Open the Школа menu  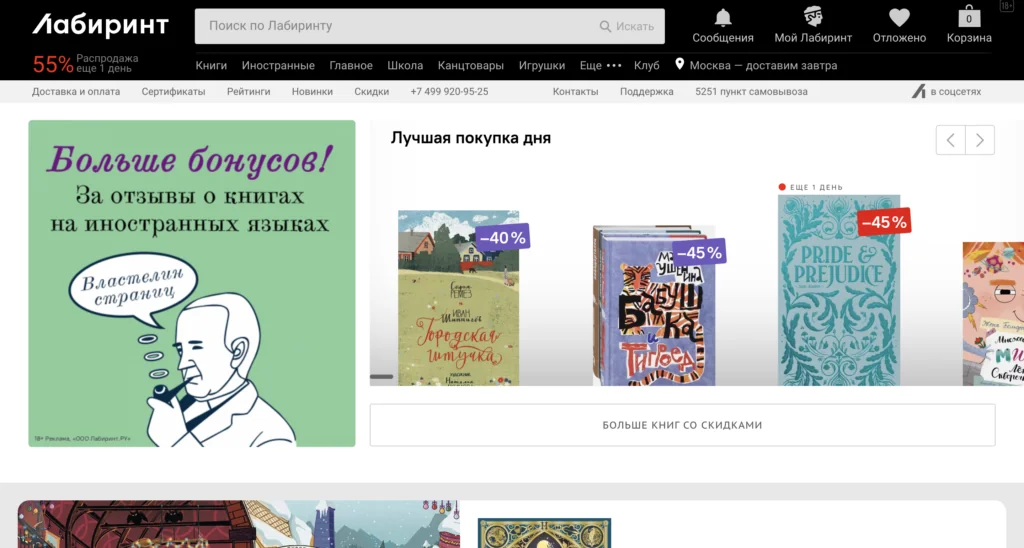[x=405, y=65]
